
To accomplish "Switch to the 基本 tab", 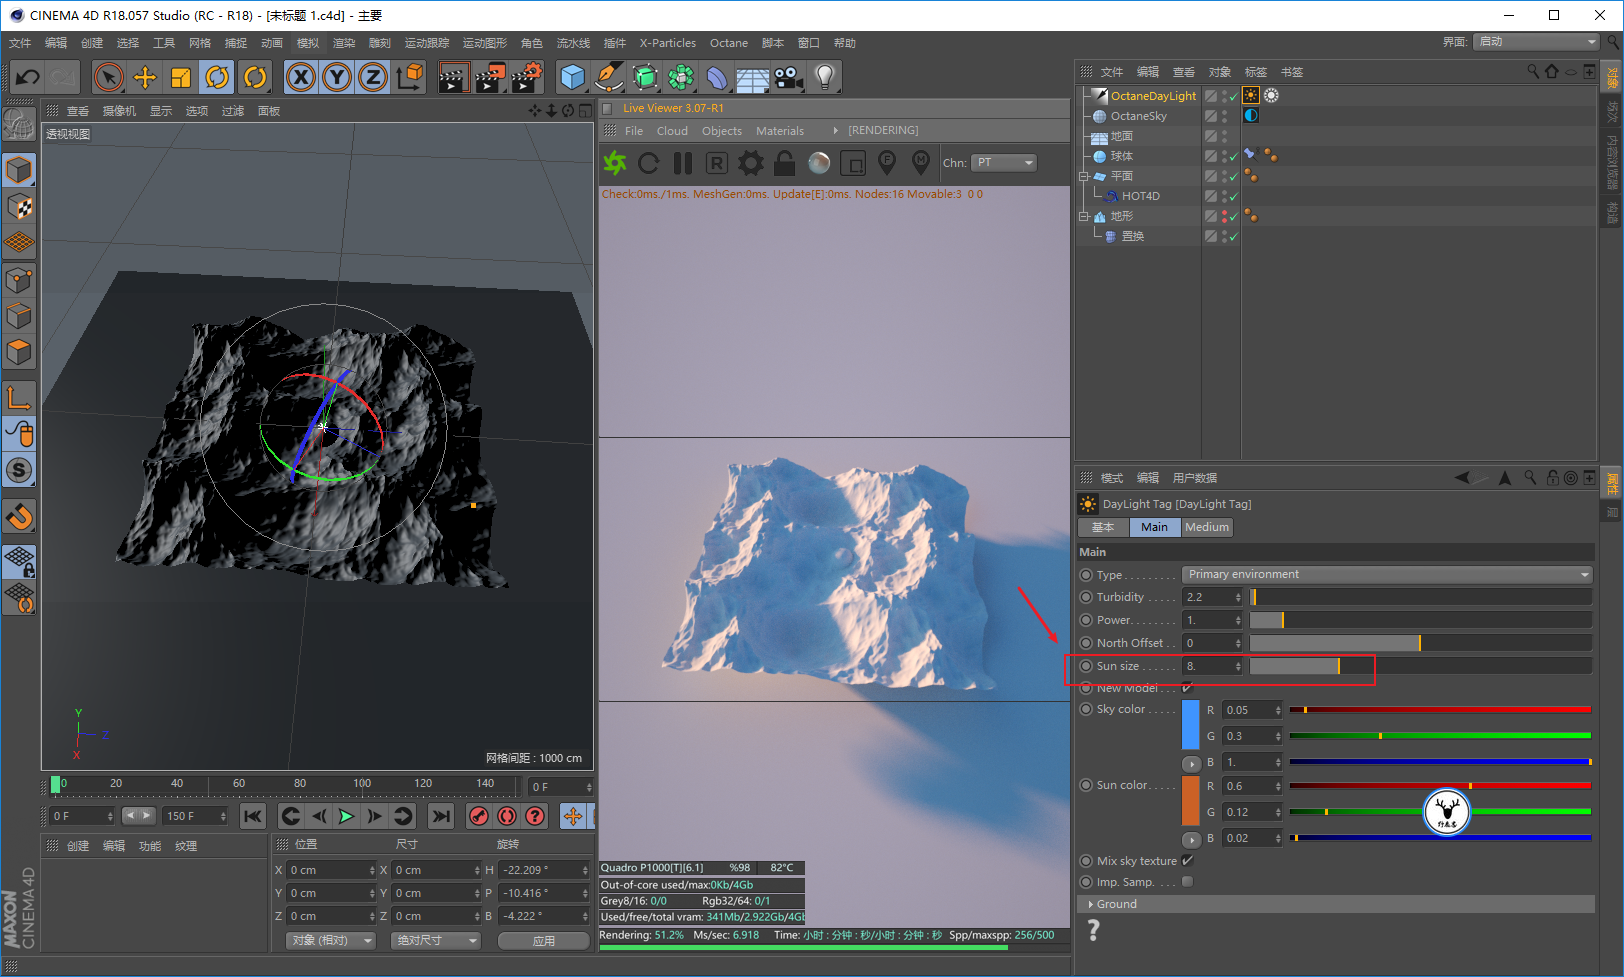I will point(1103,527).
